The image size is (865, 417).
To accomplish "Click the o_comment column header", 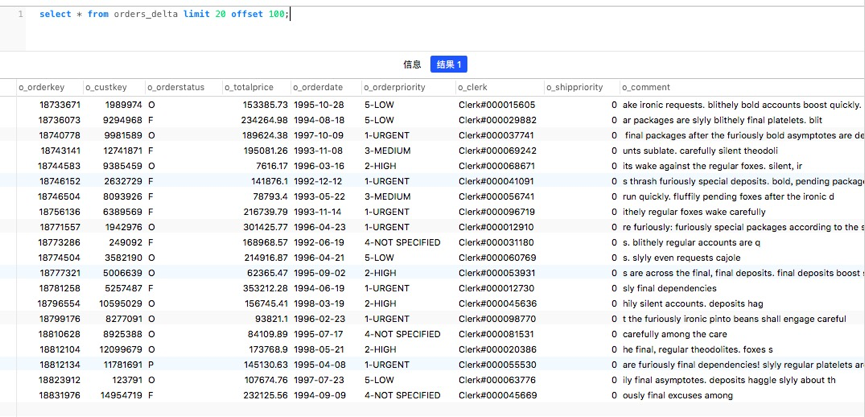I will 646,87.
